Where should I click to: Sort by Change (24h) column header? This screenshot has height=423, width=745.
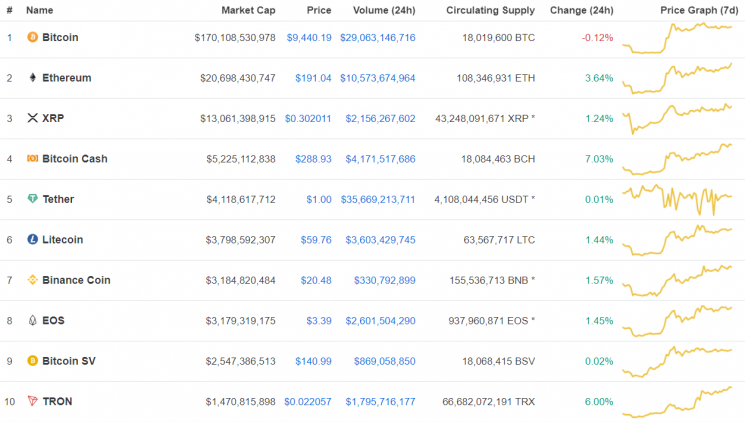pos(582,10)
